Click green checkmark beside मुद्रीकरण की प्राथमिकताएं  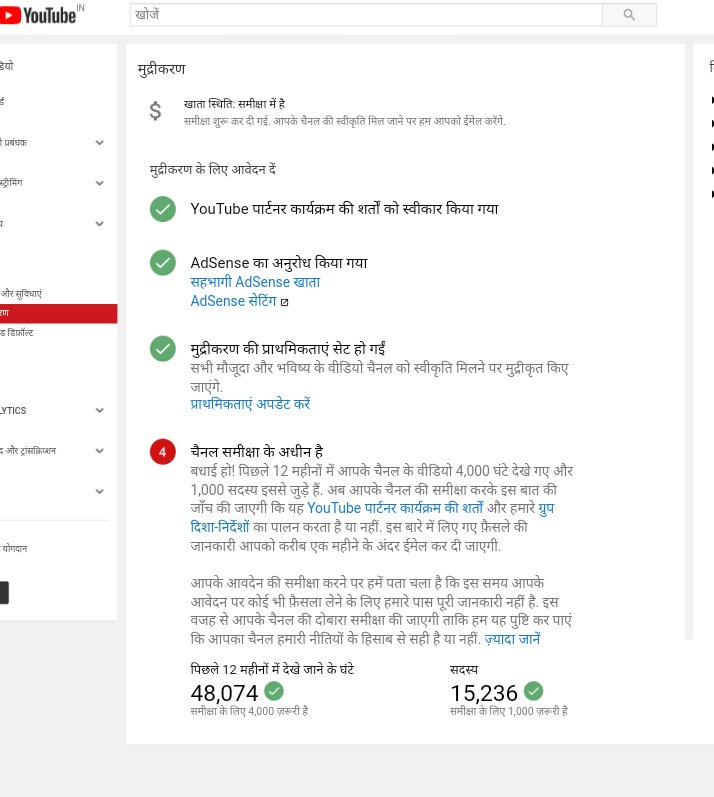163,349
